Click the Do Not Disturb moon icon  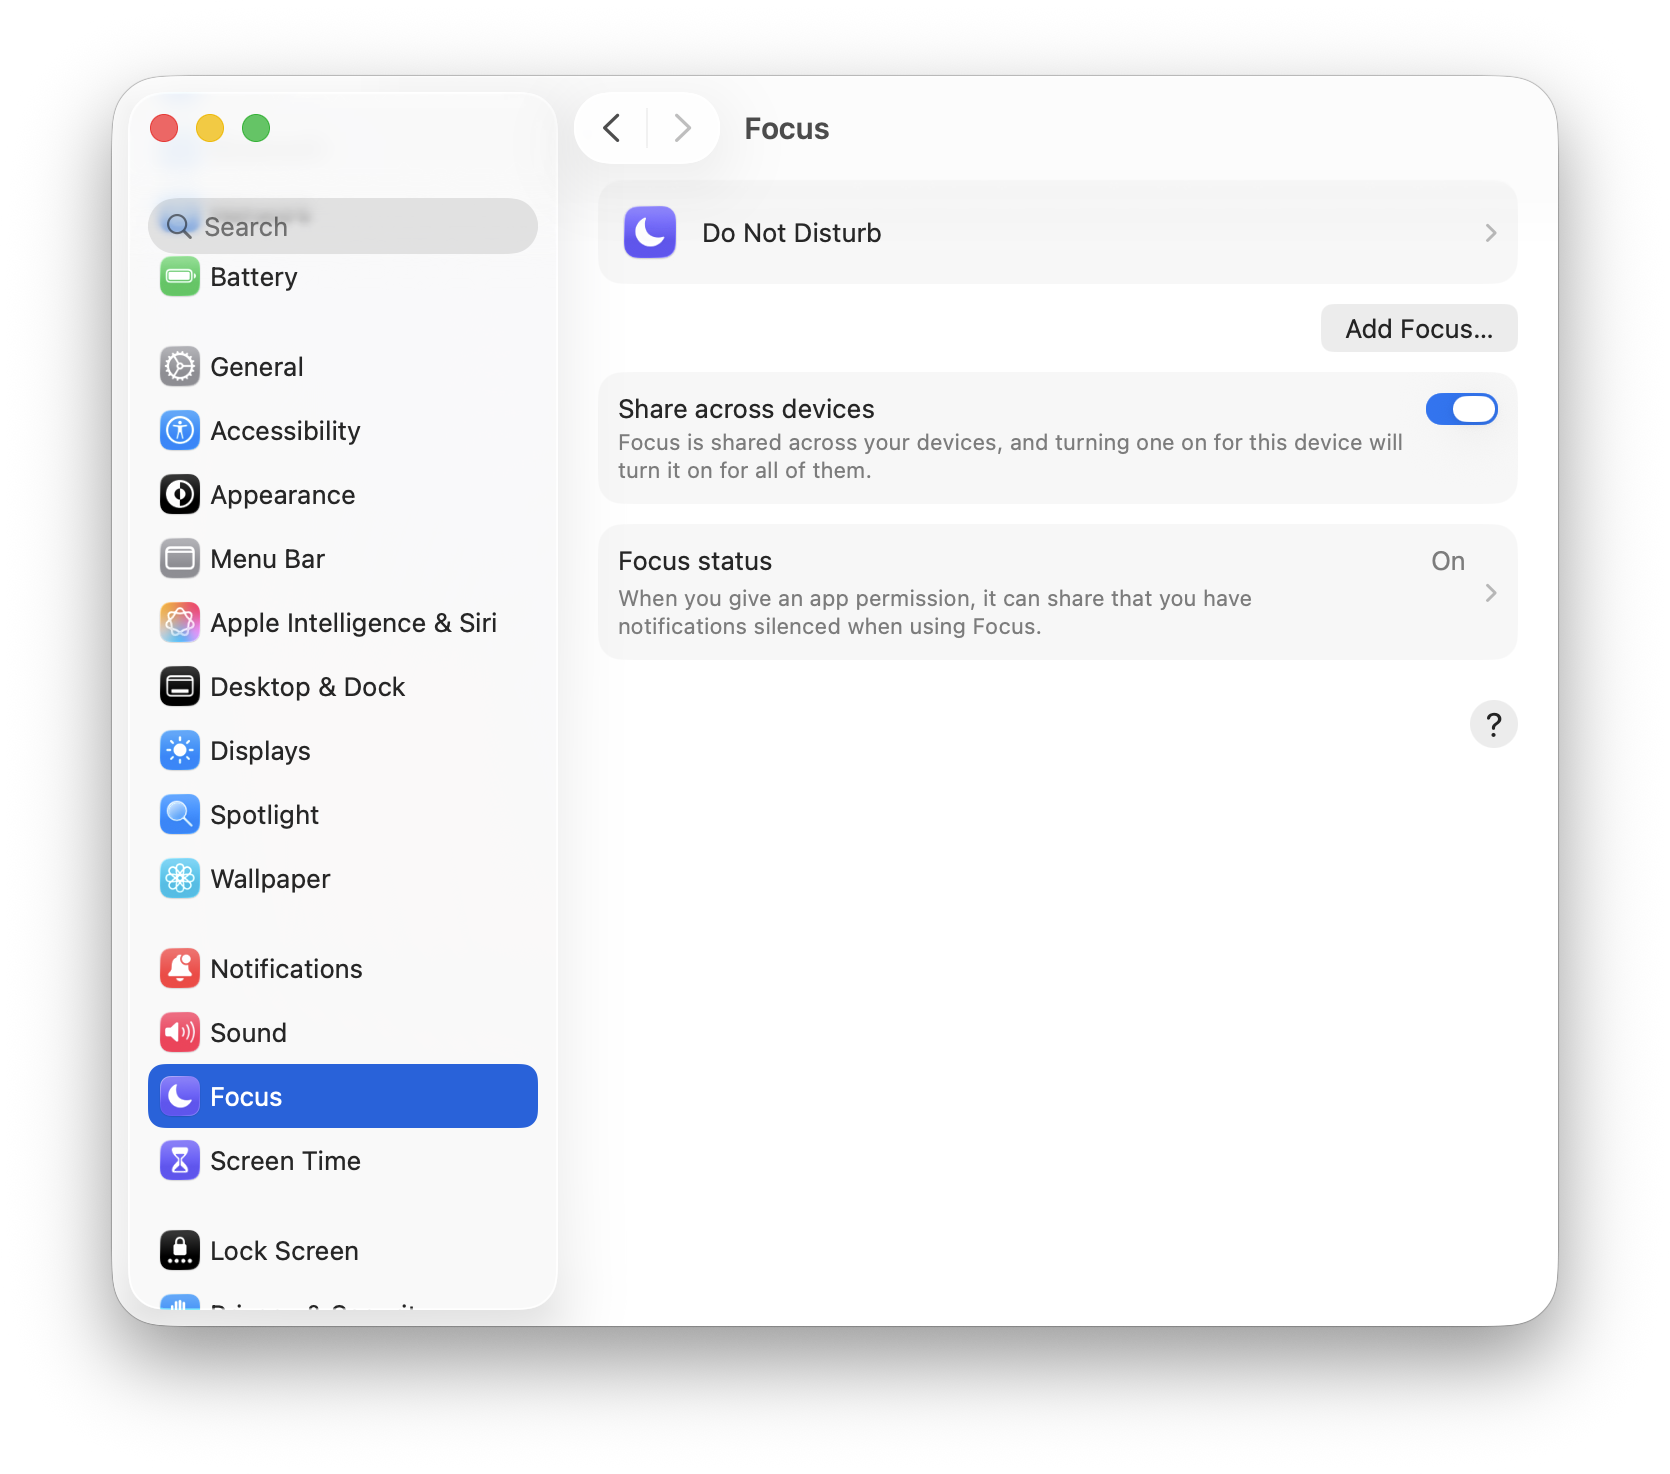coord(650,233)
